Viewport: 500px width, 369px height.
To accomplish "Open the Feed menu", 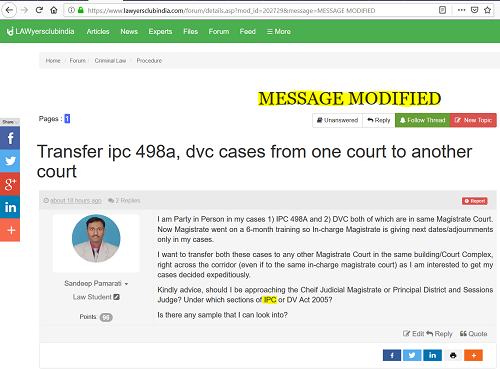I will pos(247,31).
